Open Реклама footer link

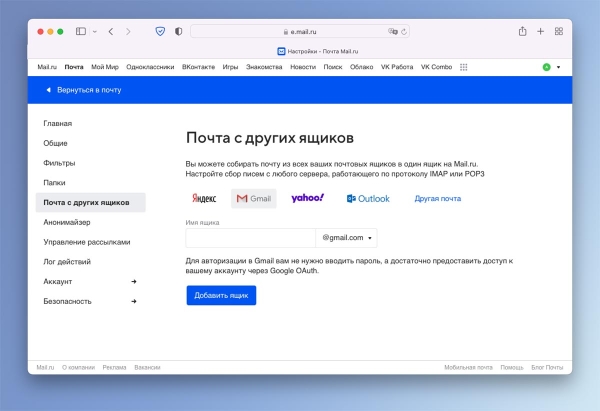[114, 367]
